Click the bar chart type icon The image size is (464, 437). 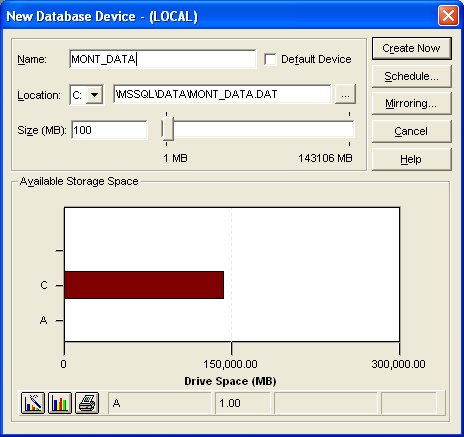tap(60, 403)
